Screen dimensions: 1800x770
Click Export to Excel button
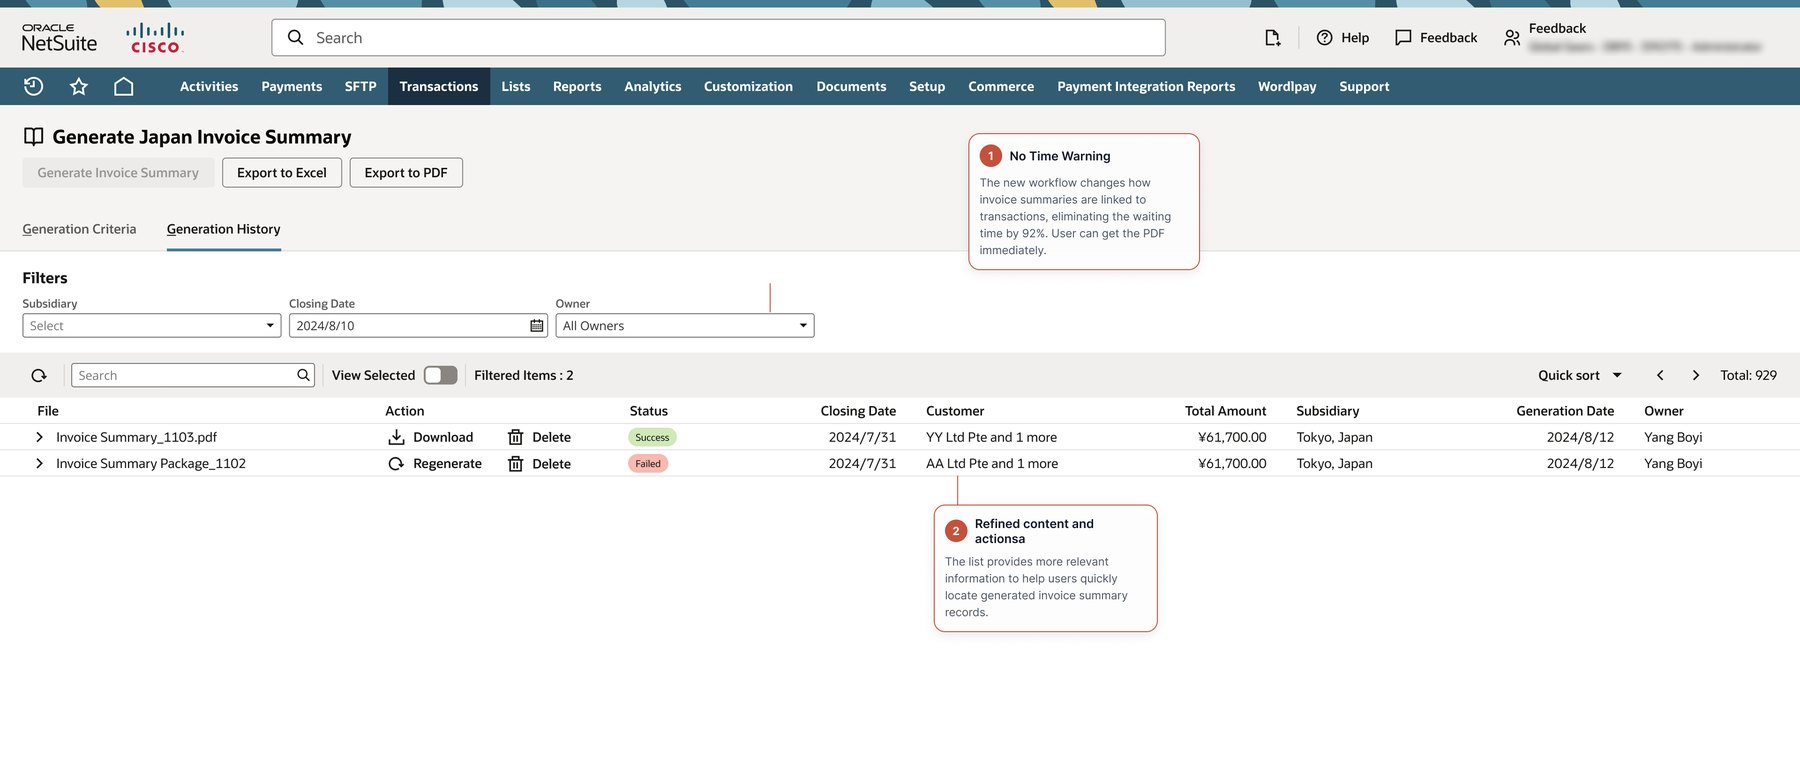tap(282, 173)
